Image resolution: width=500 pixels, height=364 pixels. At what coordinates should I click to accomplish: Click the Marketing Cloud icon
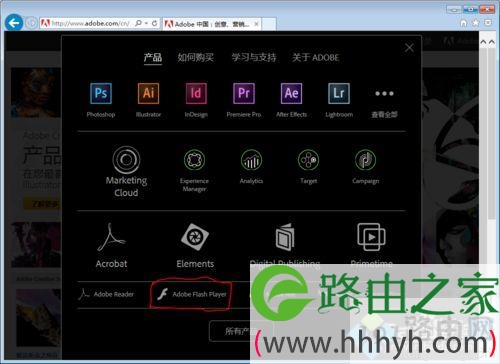click(x=126, y=160)
